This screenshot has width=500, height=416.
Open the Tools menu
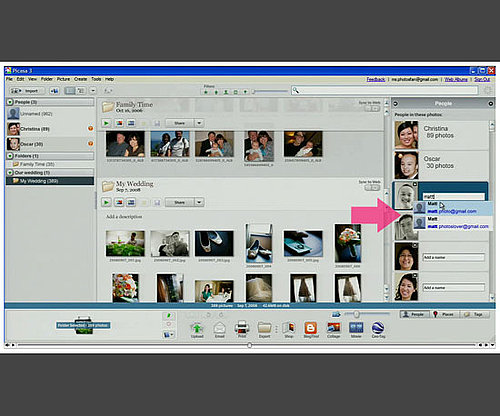[96, 79]
